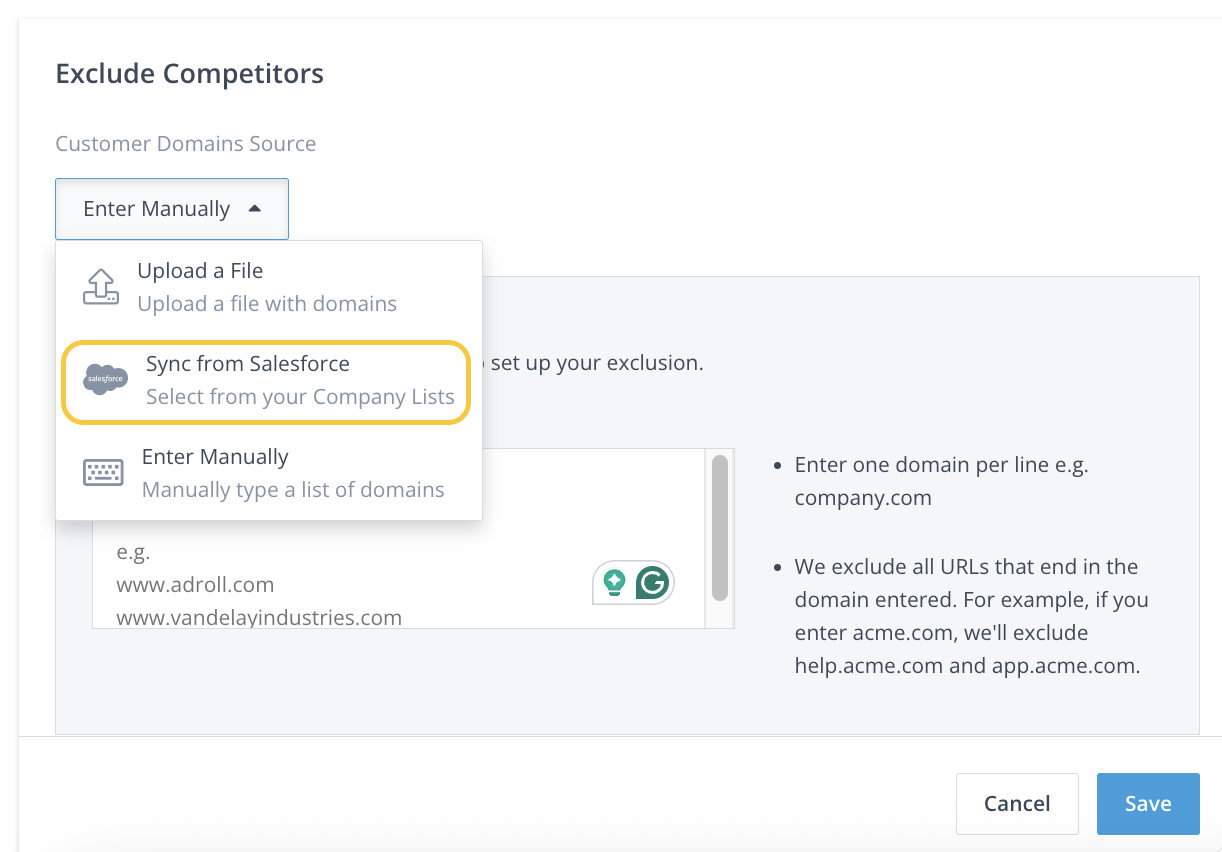The image size is (1222, 852).
Task: Click the green lightbulb suggestion icon
Action: coord(614,582)
